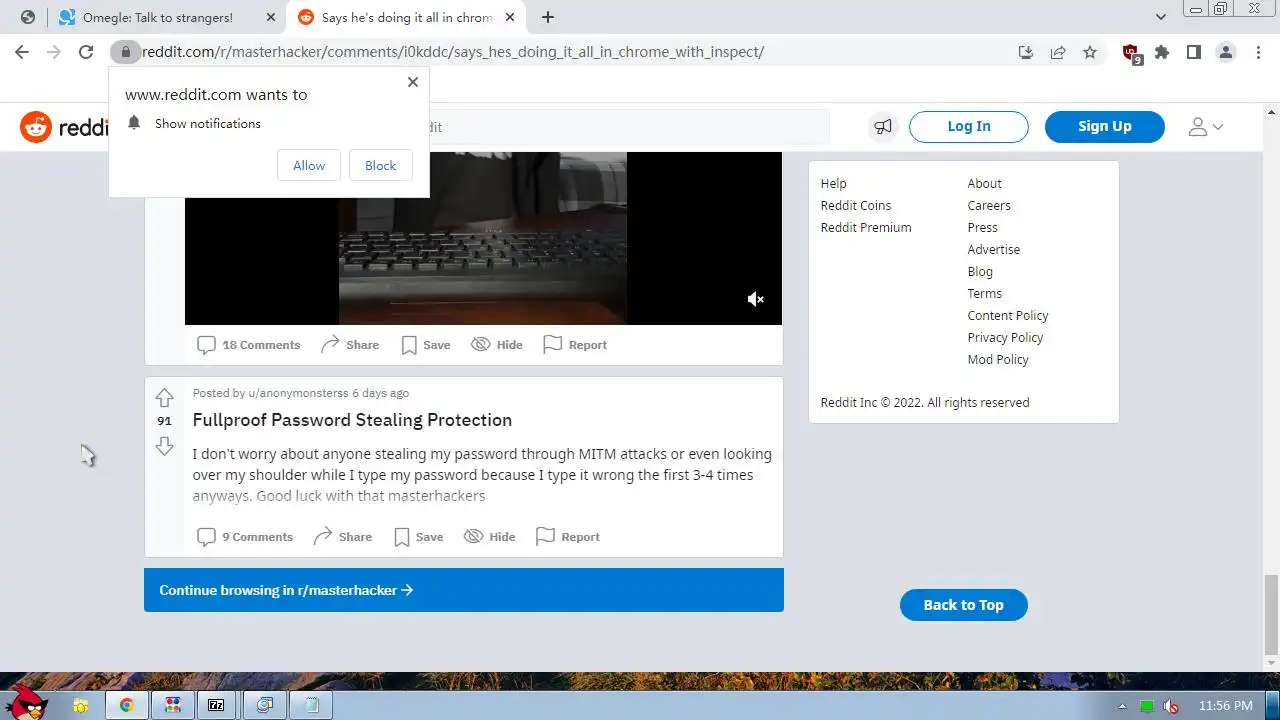The height and width of the screenshot is (720, 1280).
Task: Toggle the browser side panel
Action: pyautogui.click(x=1194, y=52)
